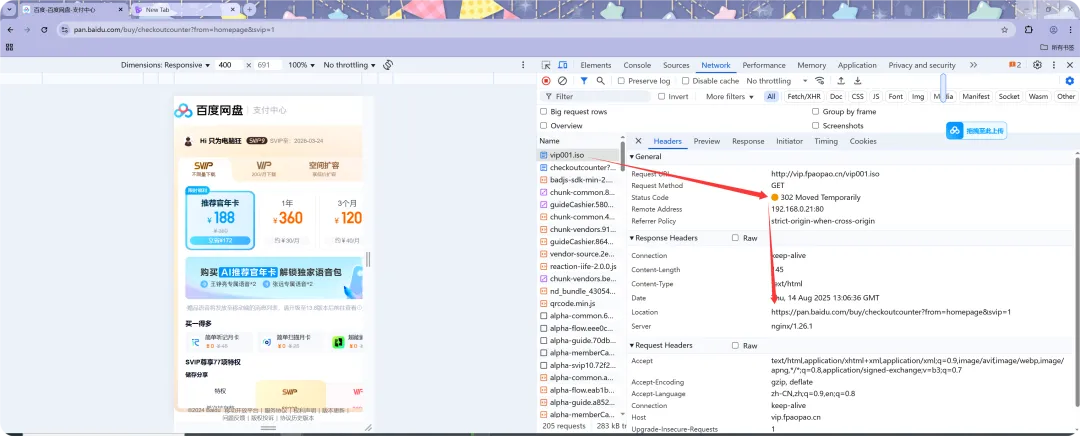Switch to the Console panel
The image size is (1080, 436).
[x=637, y=65]
